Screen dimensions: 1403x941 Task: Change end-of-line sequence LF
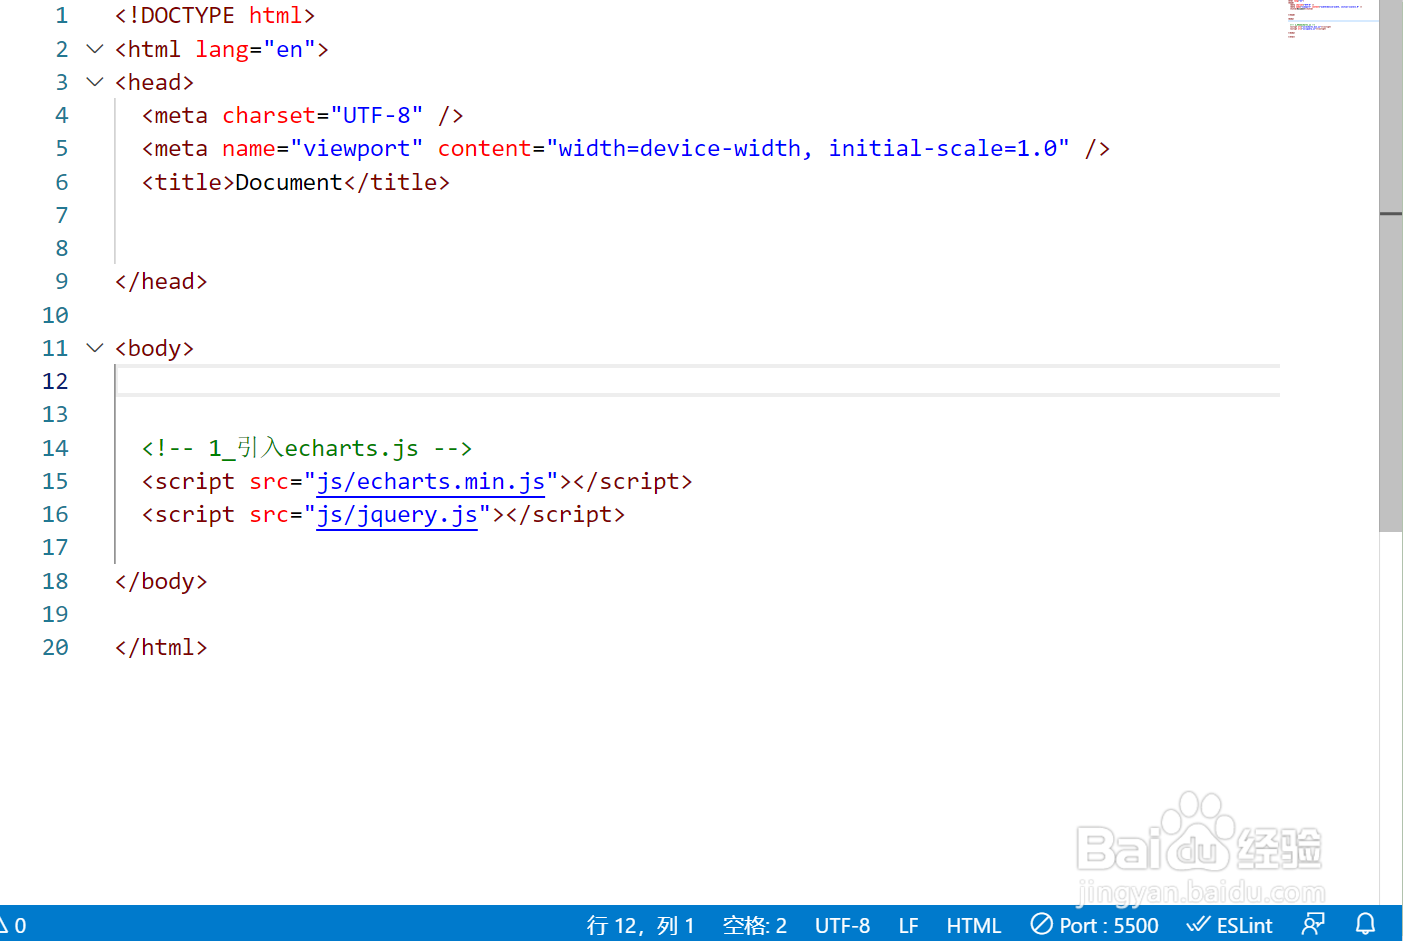click(x=908, y=925)
